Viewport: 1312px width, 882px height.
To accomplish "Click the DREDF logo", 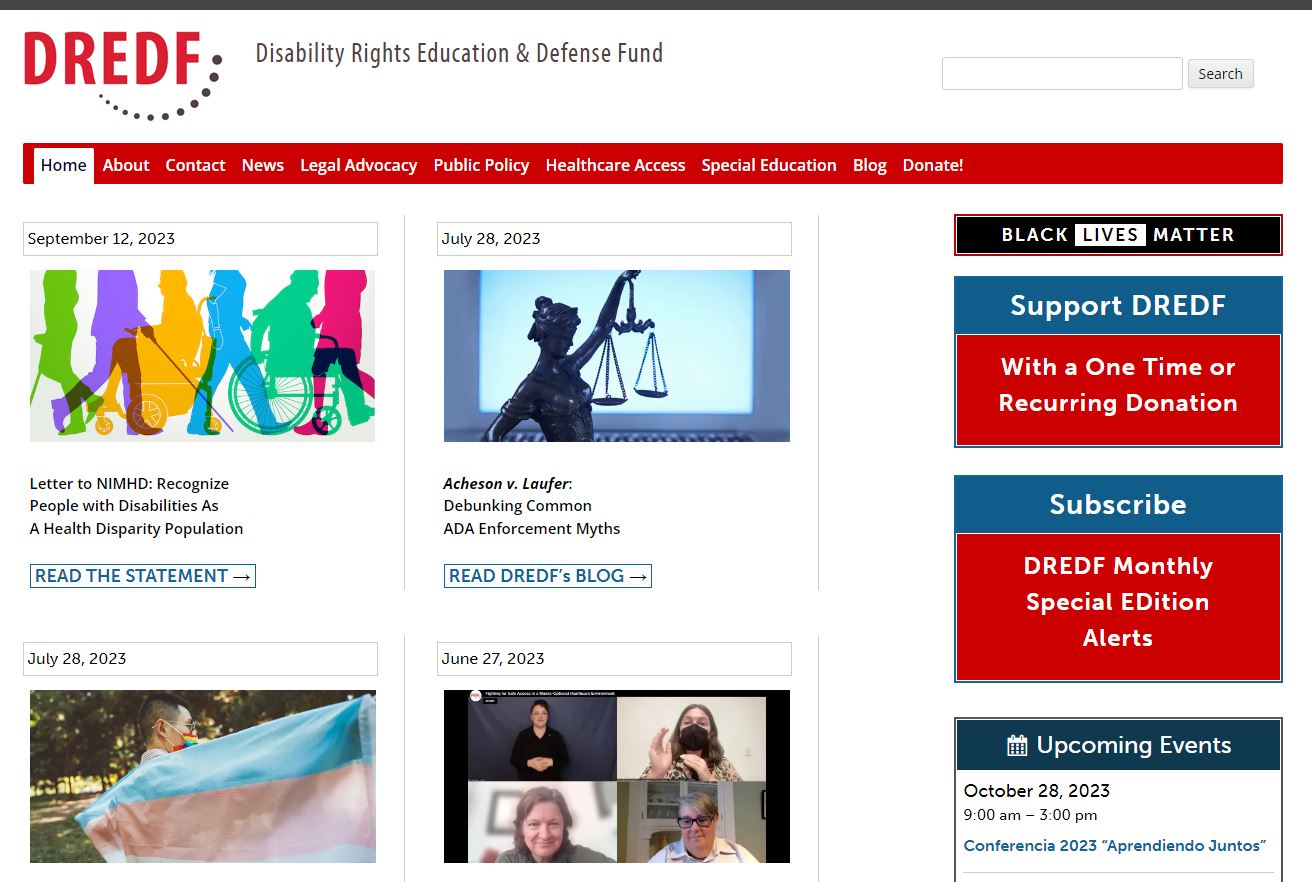I will pos(122,75).
